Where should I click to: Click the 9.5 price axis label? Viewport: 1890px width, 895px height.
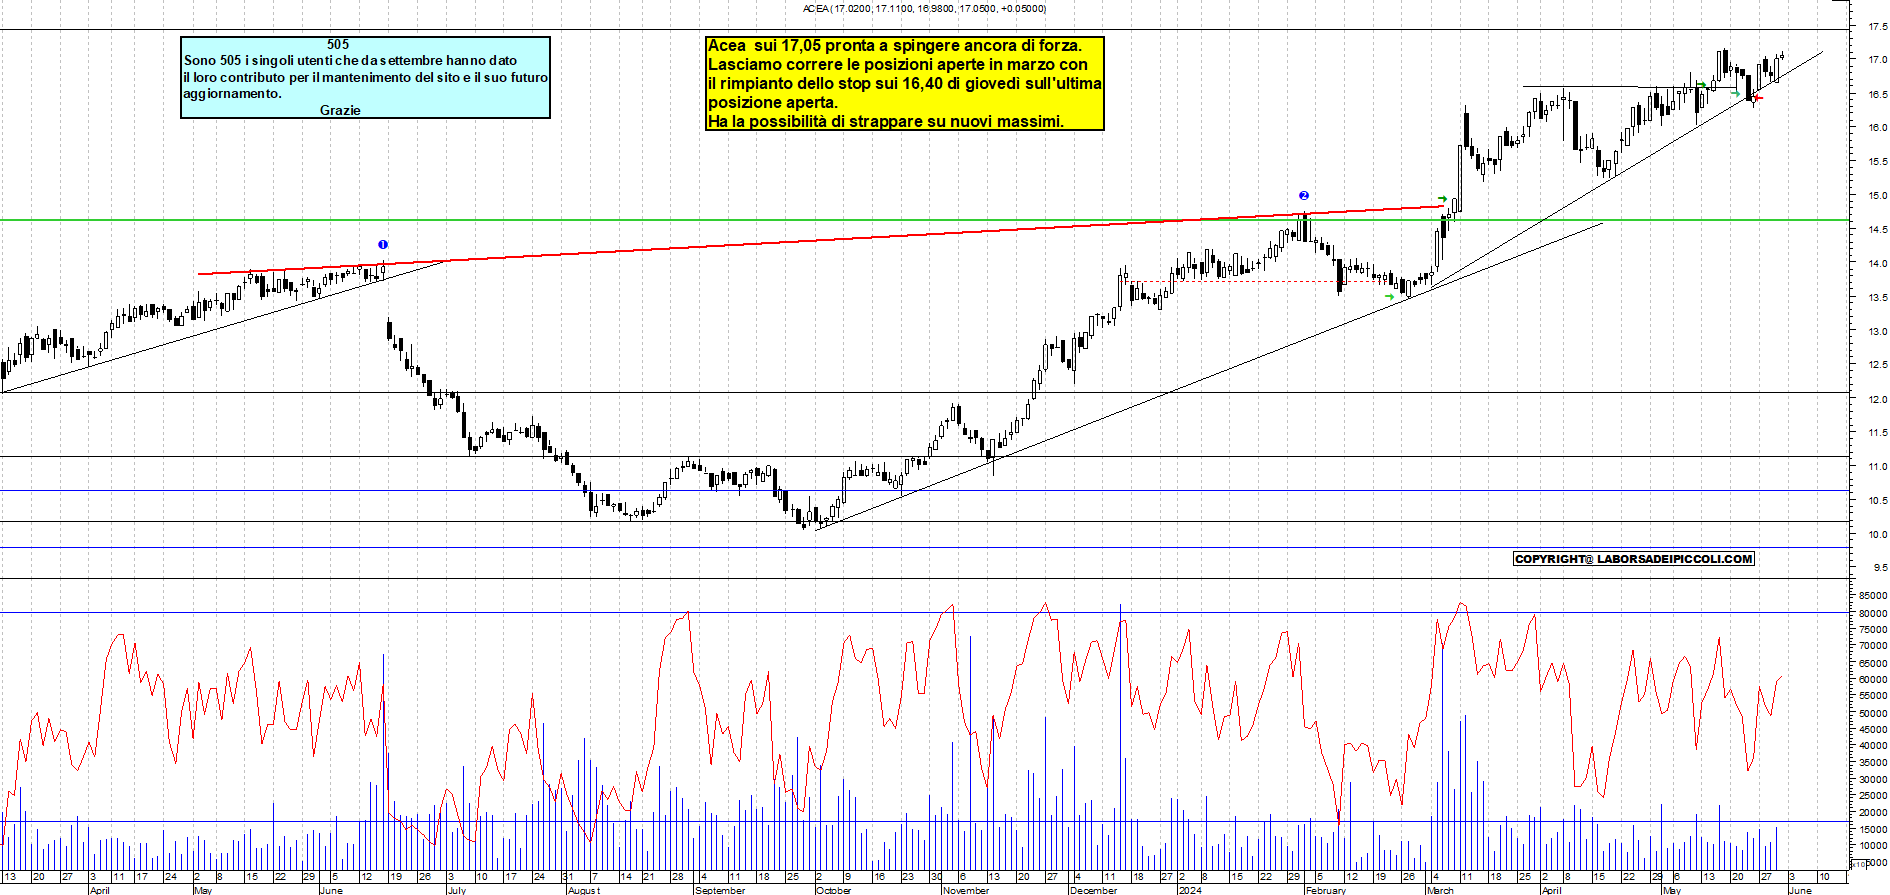(x=1881, y=568)
